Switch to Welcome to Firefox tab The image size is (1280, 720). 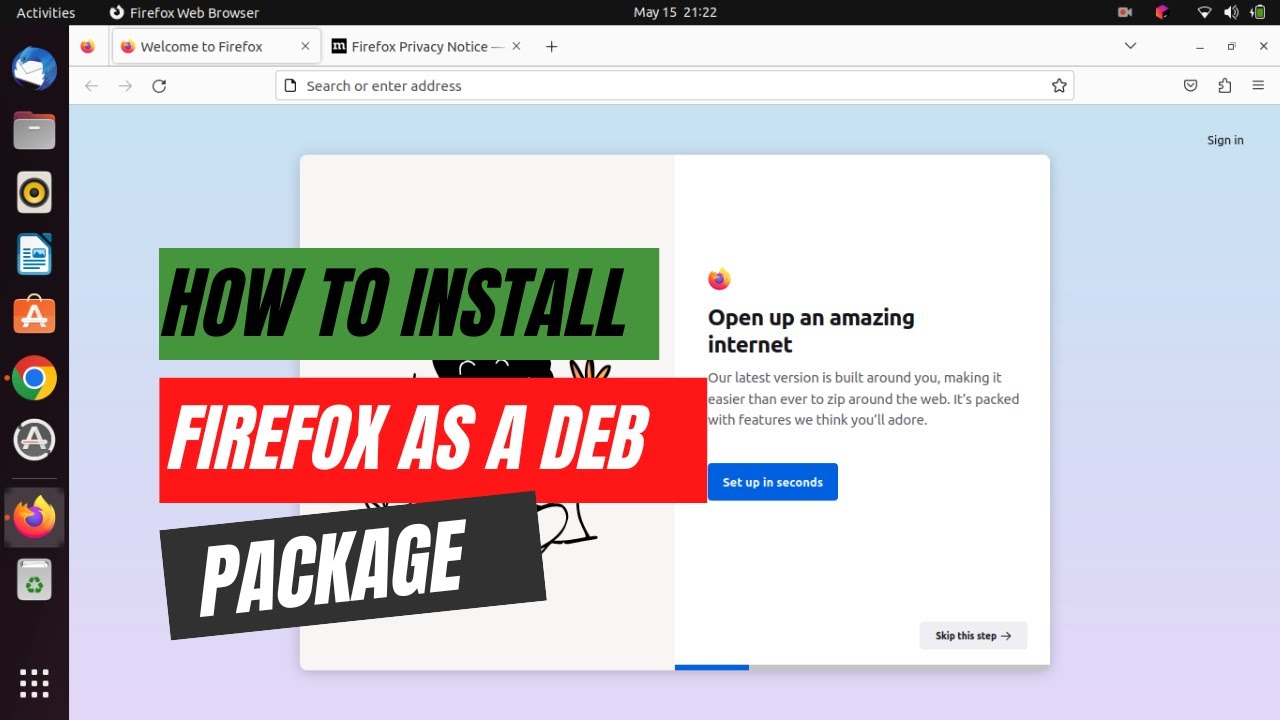216,46
